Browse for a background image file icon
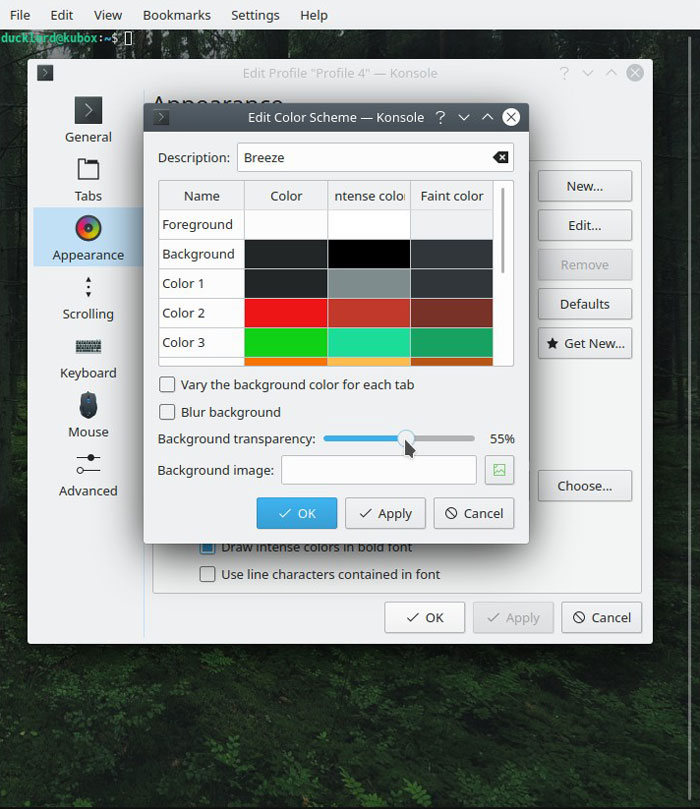The height and width of the screenshot is (809, 700). tap(499, 469)
